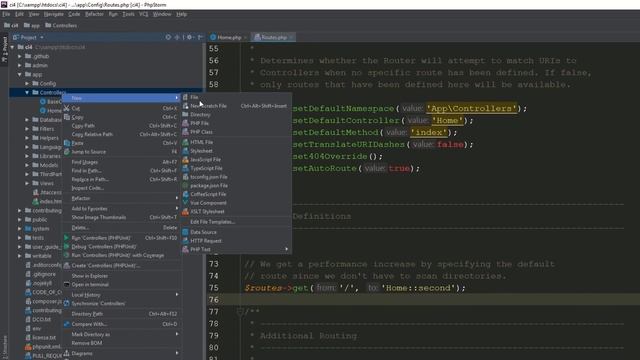Click Create 'Controllers (PHPUnit)' icon
The height and width of the screenshot is (360, 640).
67,265
